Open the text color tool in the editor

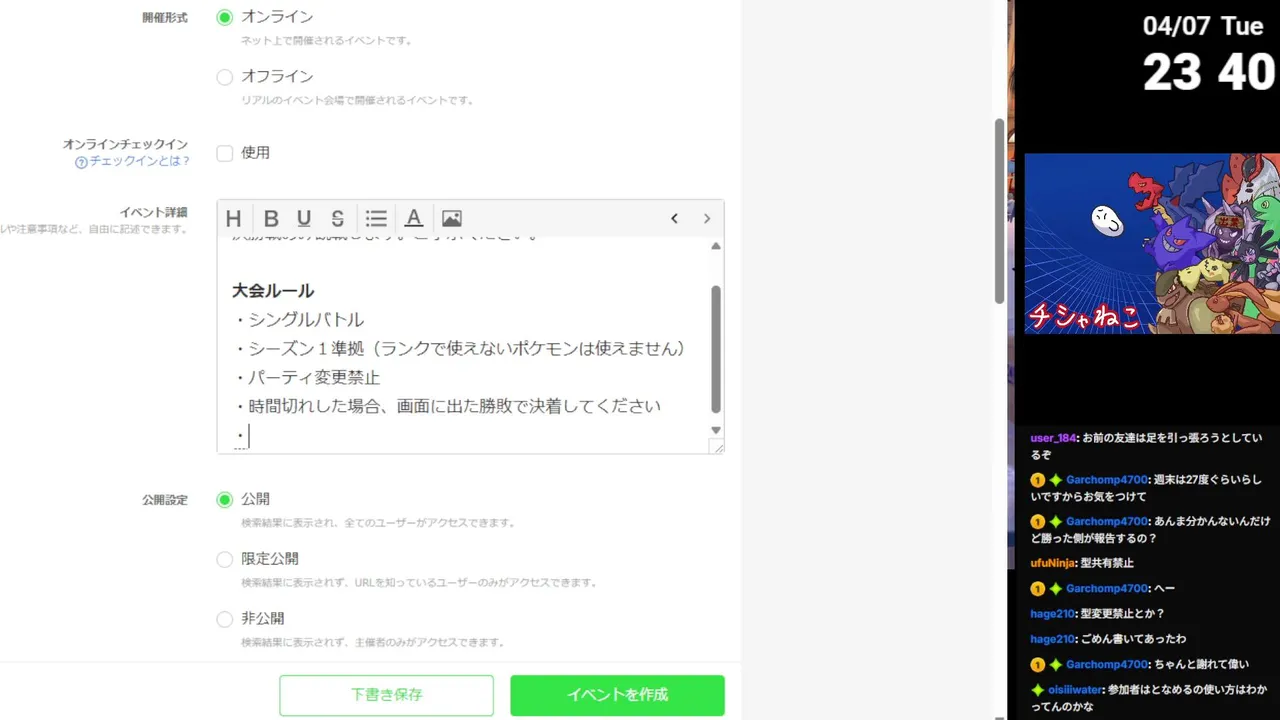click(x=413, y=219)
